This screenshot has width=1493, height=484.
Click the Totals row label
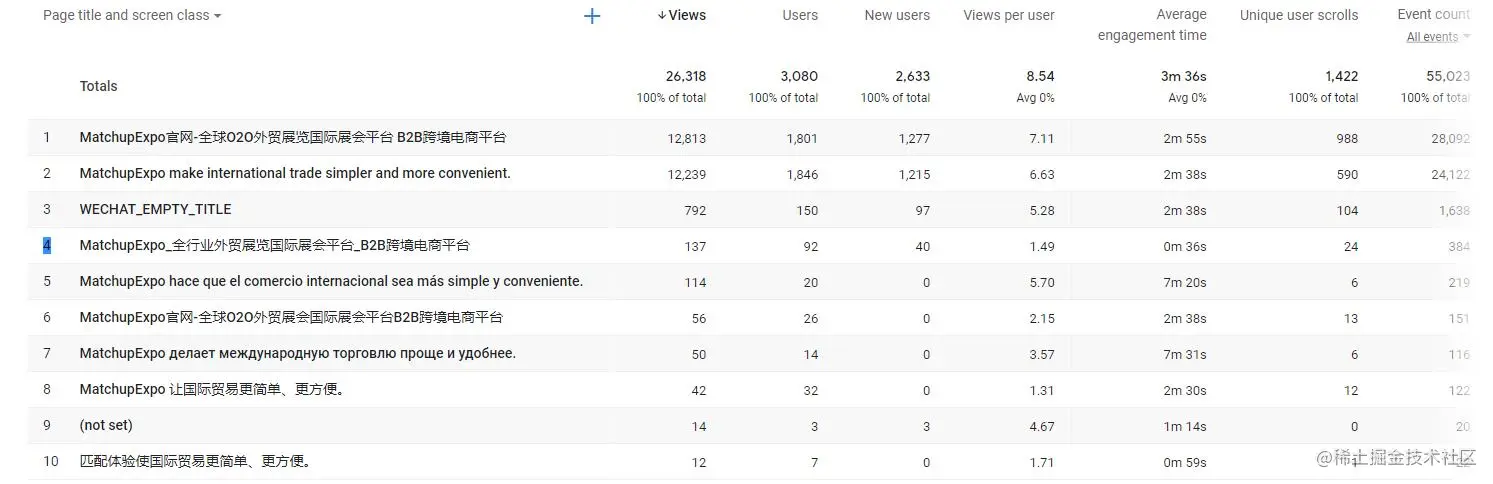pos(98,87)
